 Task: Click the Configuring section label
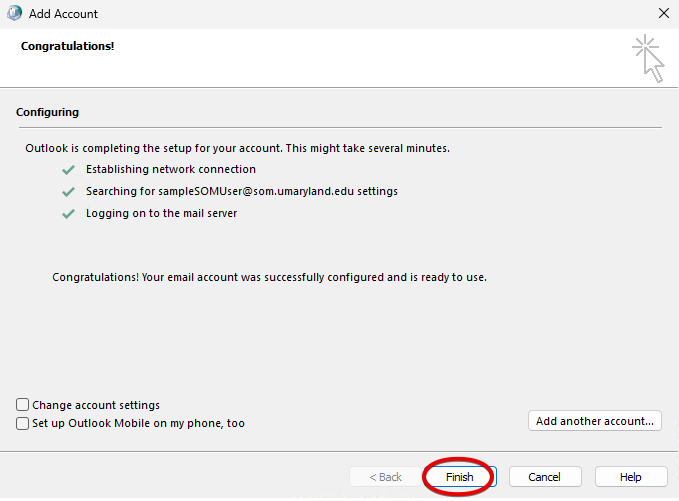[x=47, y=112]
